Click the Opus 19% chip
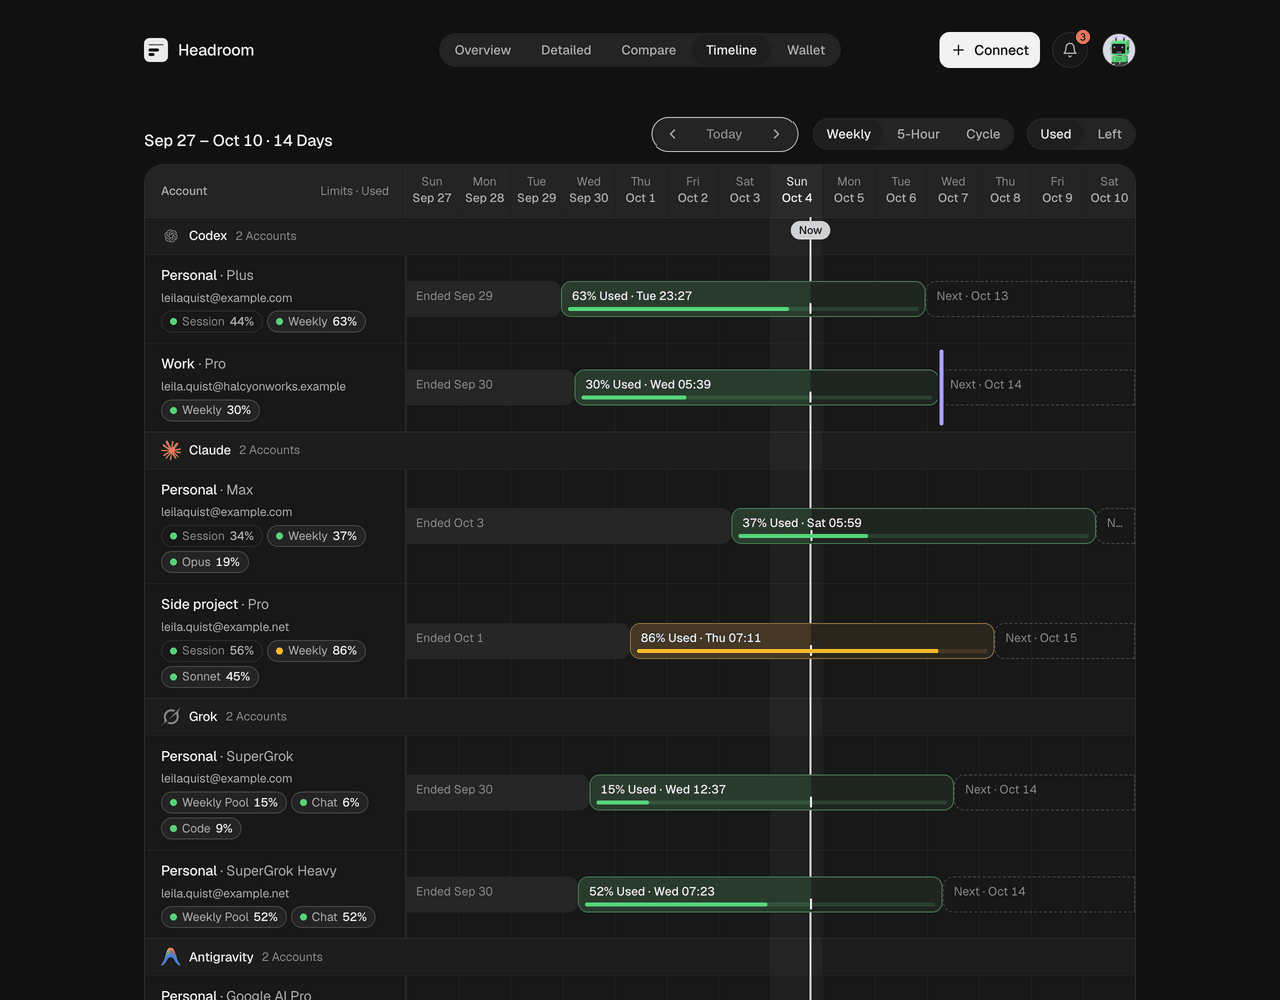Image resolution: width=1280 pixels, height=1000 pixels. coord(205,562)
